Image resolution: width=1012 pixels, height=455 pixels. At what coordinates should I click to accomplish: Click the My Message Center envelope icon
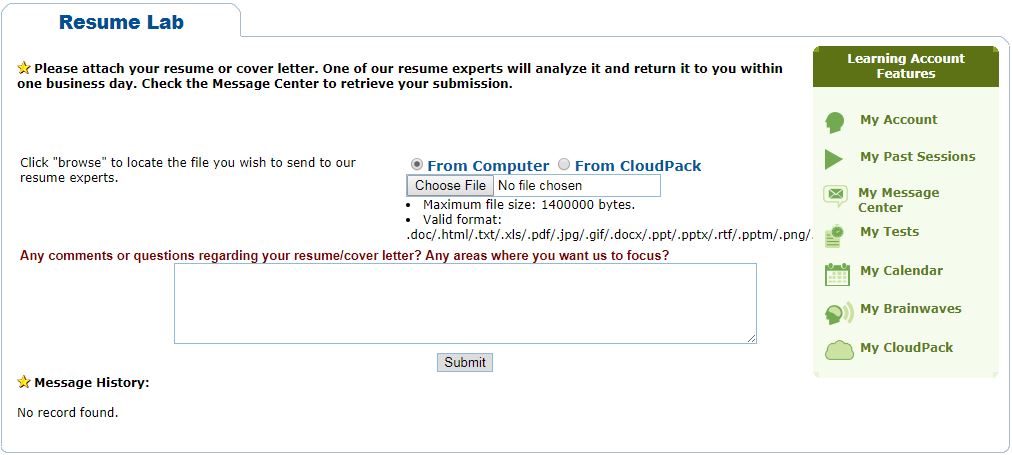click(x=836, y=195)
